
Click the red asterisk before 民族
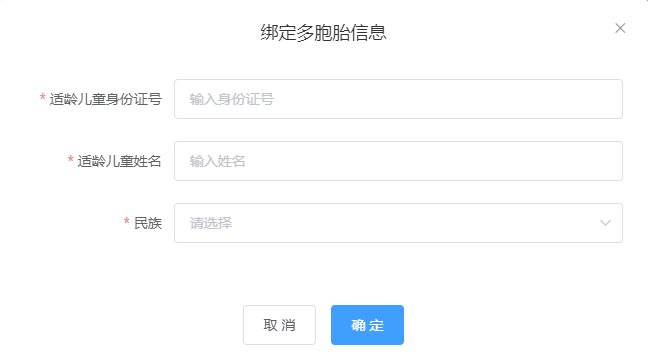point(127,221)
